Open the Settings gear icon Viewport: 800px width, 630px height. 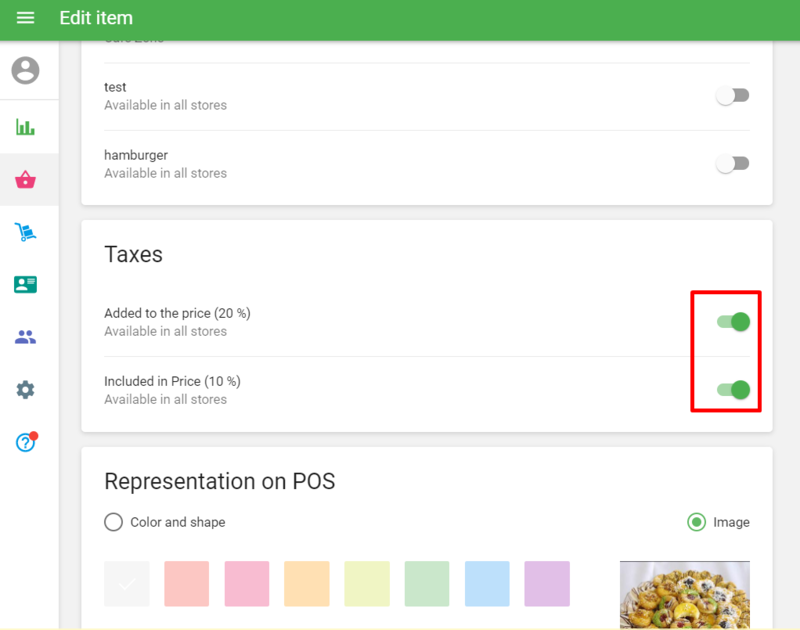(26, 390)
